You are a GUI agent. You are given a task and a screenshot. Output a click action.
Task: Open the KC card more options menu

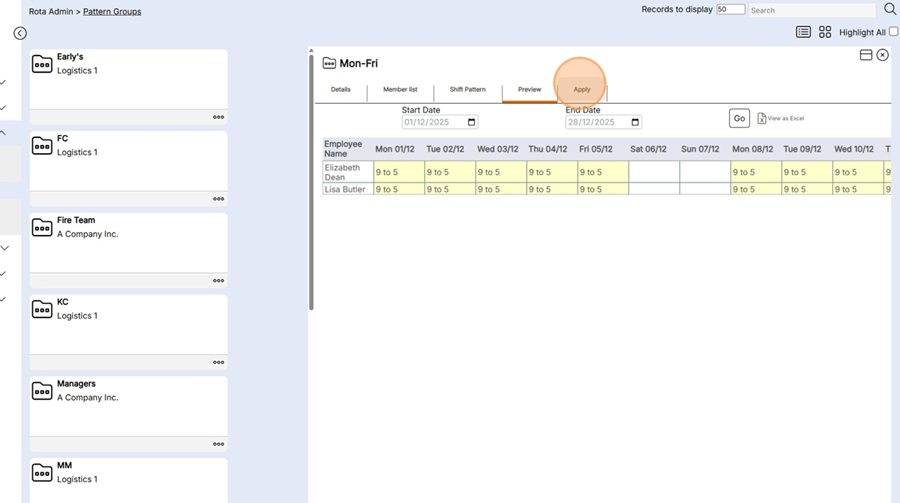coord(219,362)
